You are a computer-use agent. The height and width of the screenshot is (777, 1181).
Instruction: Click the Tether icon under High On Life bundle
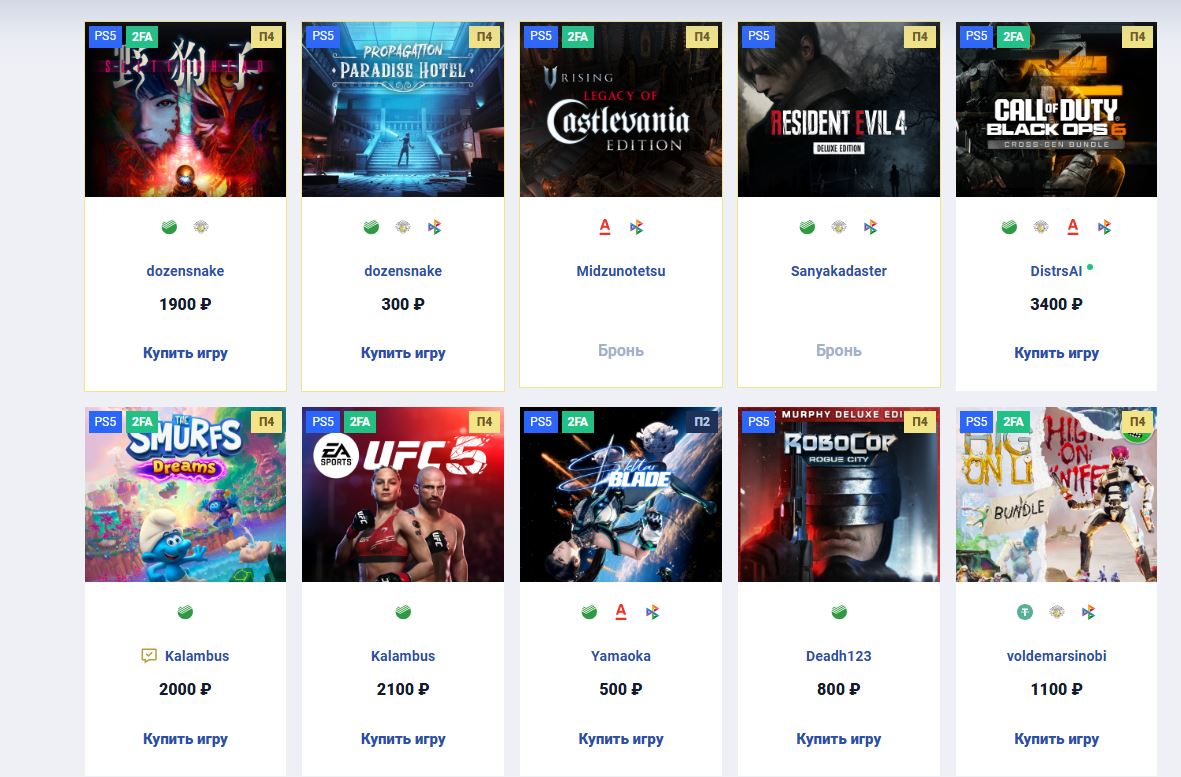point(1024,612)
